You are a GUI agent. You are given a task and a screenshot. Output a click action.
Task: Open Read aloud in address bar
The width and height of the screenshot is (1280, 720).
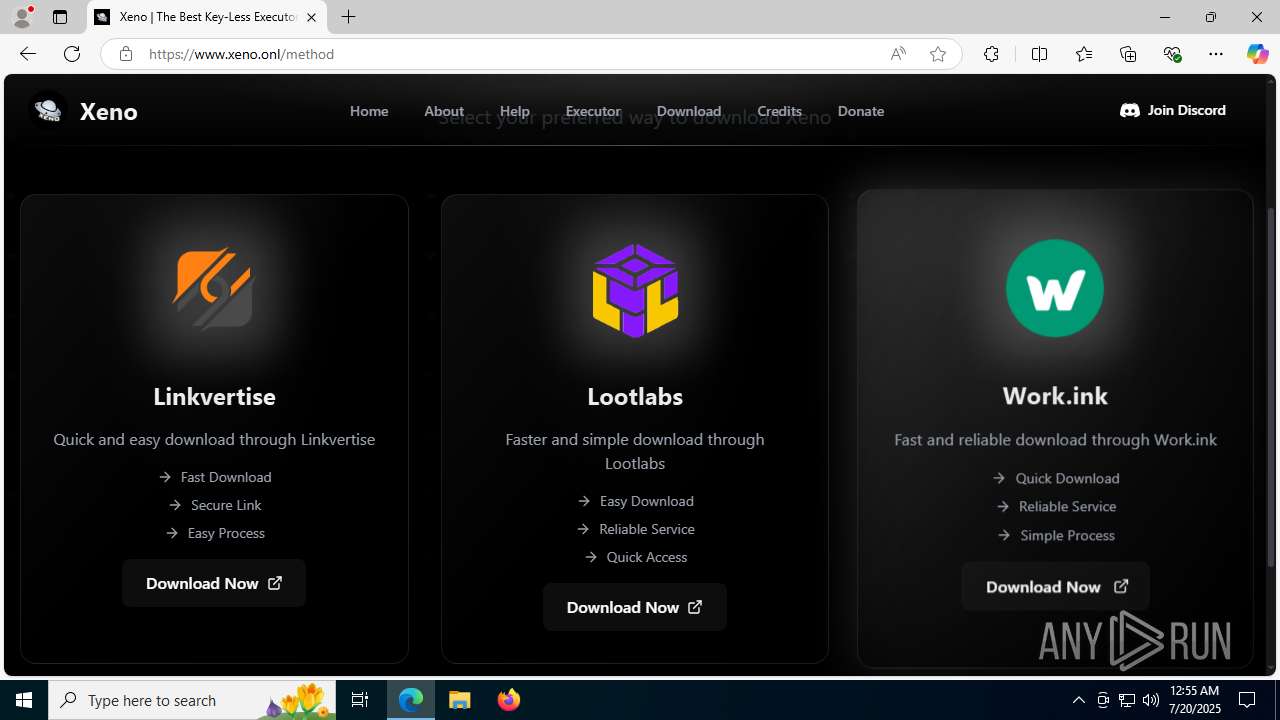[898, 54]
